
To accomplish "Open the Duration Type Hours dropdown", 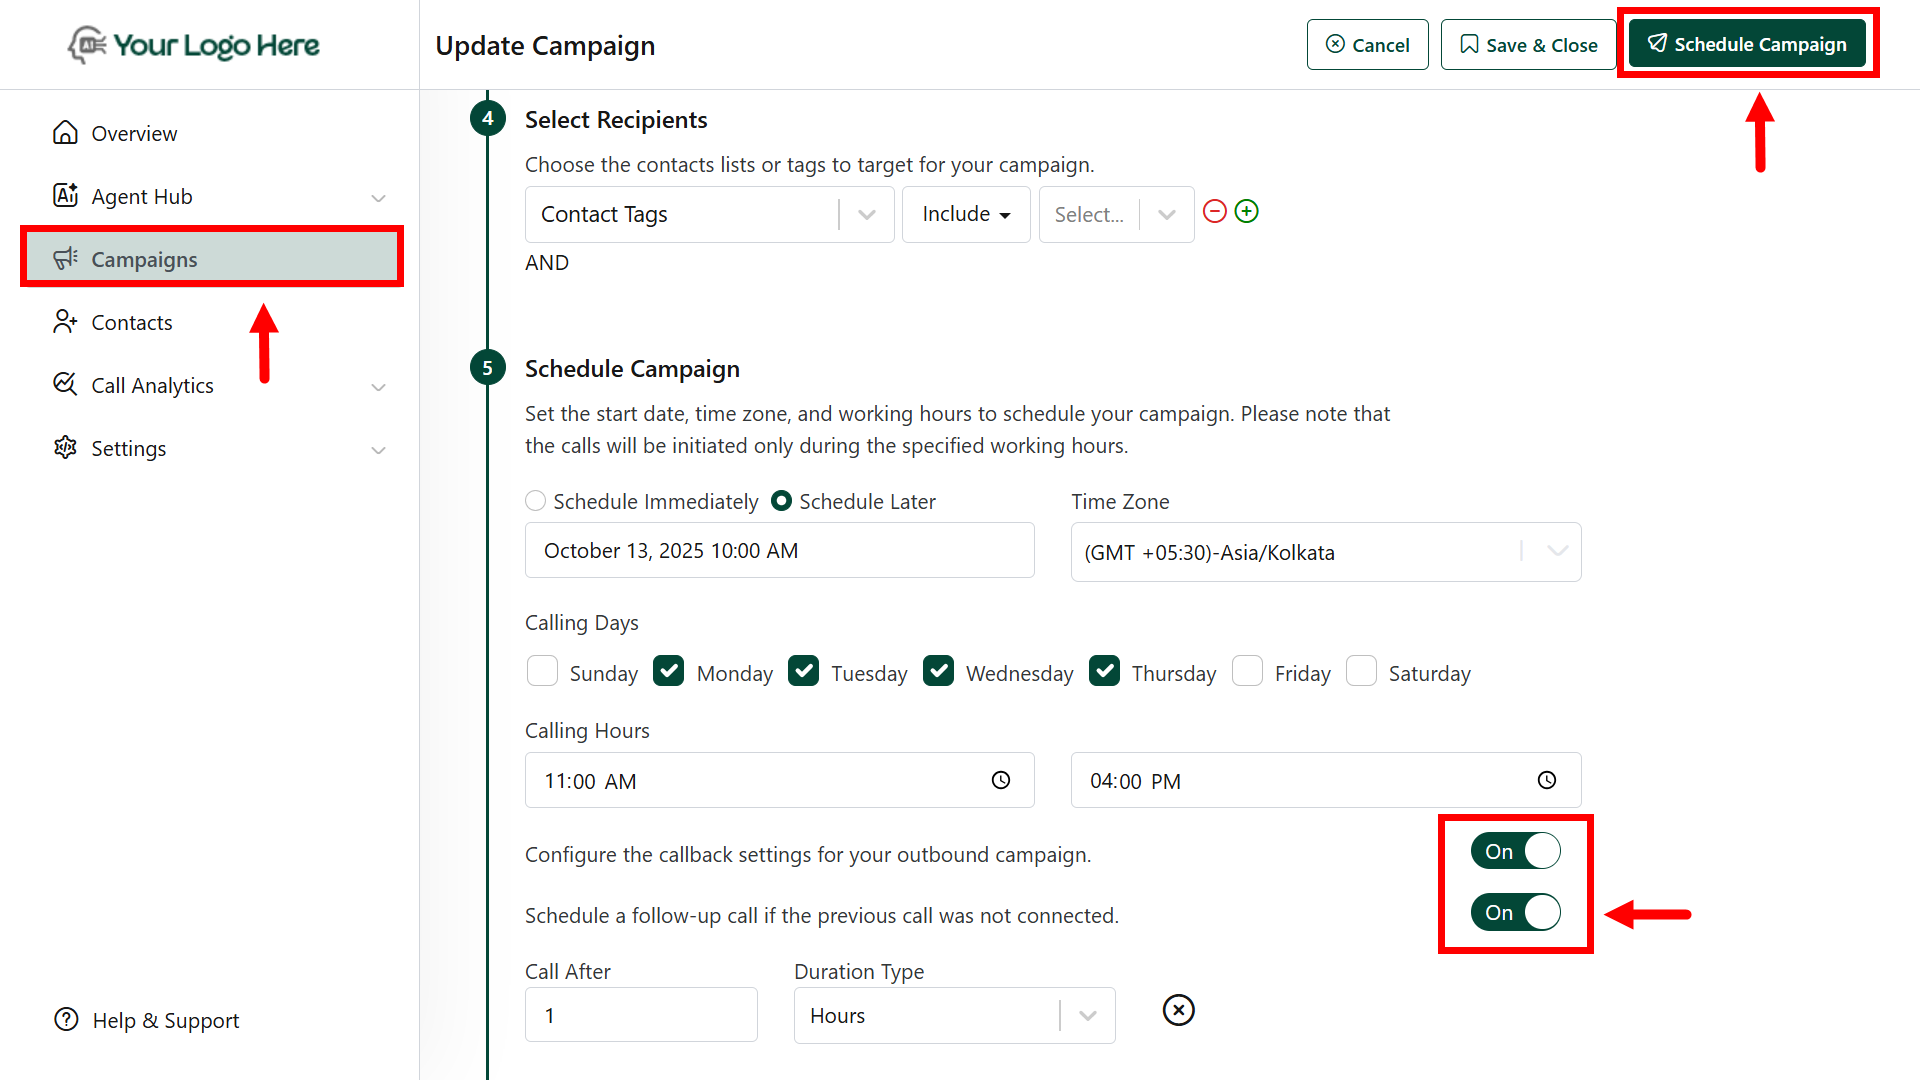I will 954,1016.
